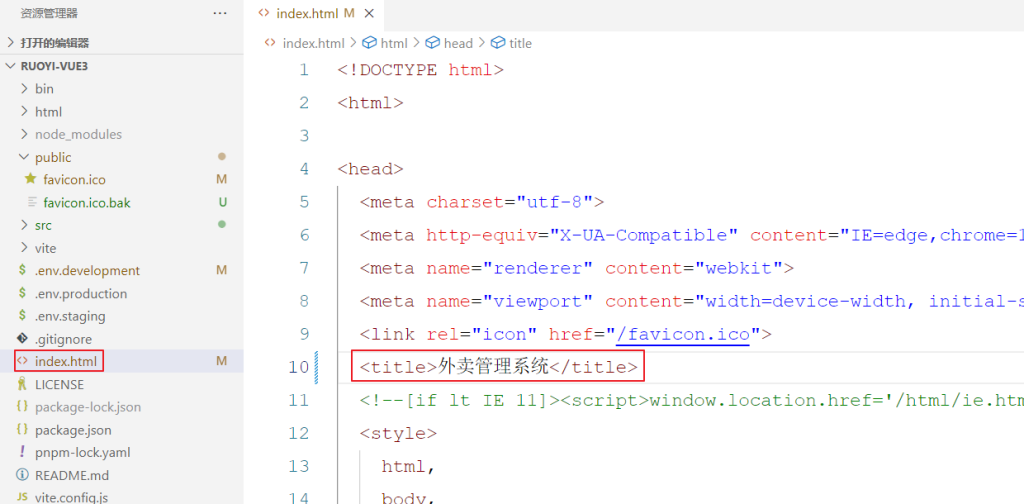This screenshot has height=504, width=1024.
Task: Open the favicon.ico.bak file
Action: coord(86,202)
